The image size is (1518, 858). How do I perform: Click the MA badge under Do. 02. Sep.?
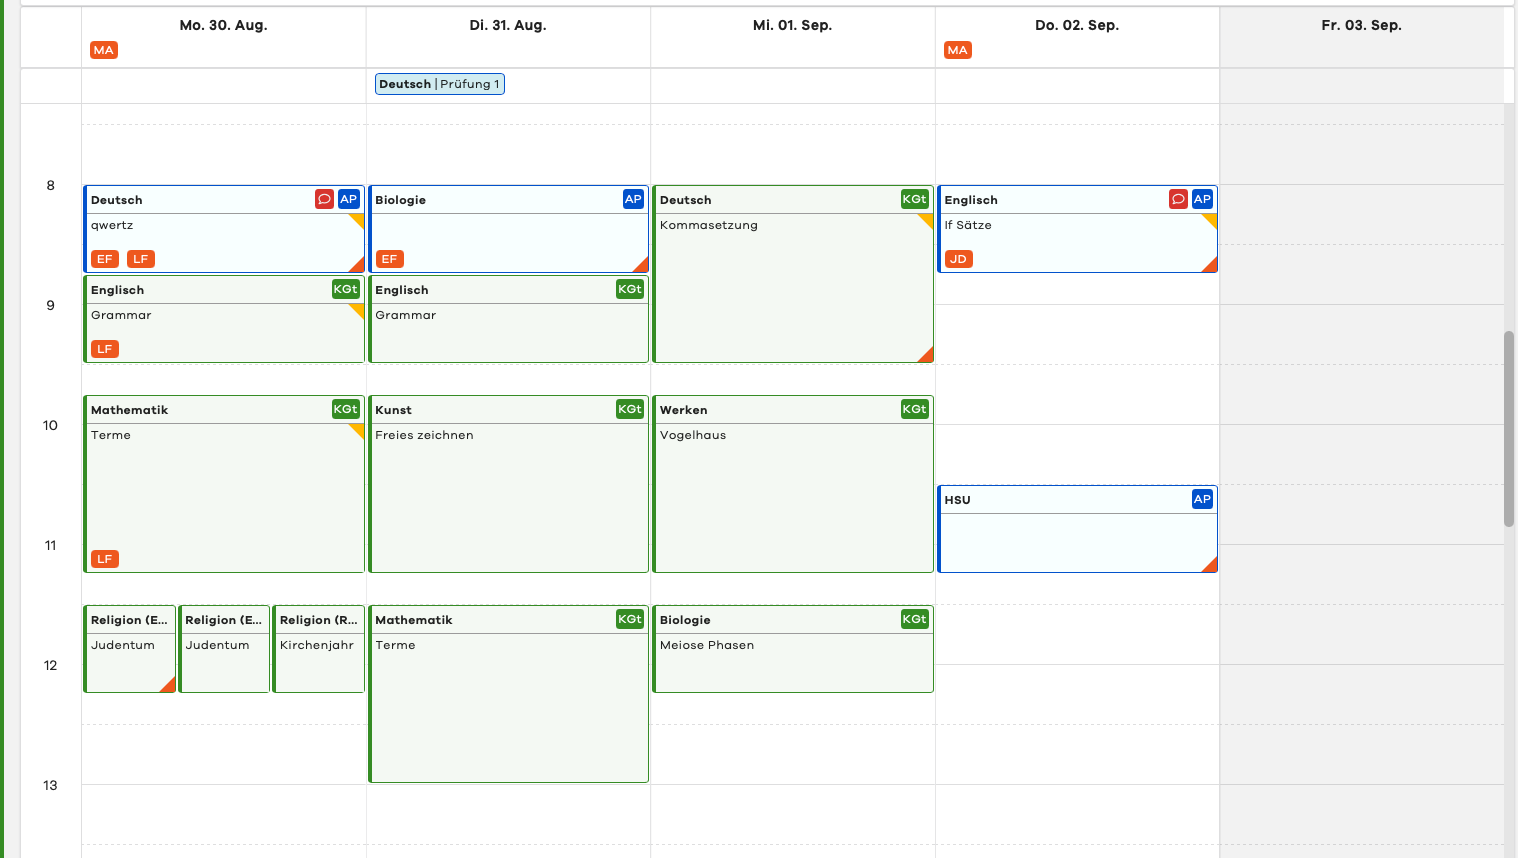coord(957,50)
